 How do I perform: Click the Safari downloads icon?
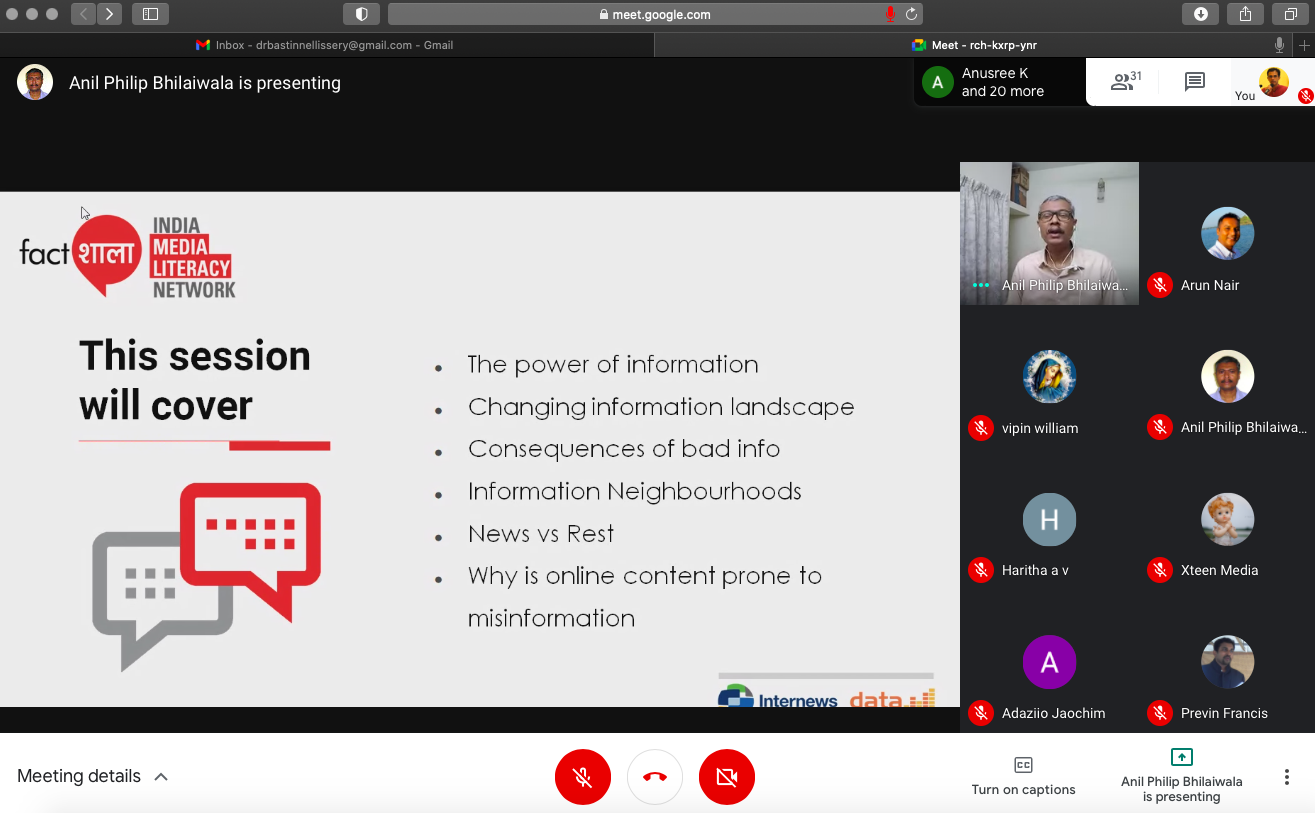pos(1200,14)
